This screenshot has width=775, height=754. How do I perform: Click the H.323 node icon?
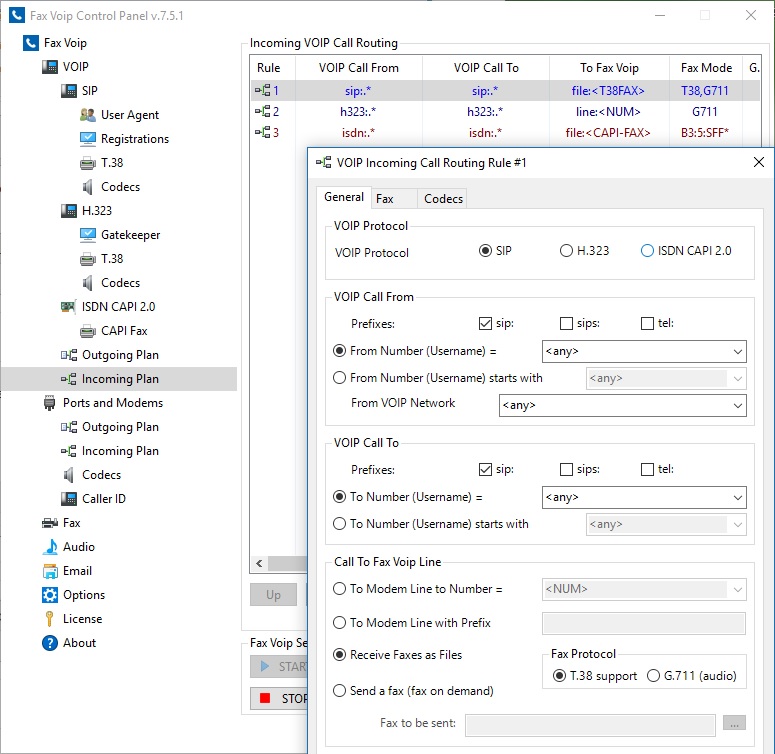(x=69, y=211)
